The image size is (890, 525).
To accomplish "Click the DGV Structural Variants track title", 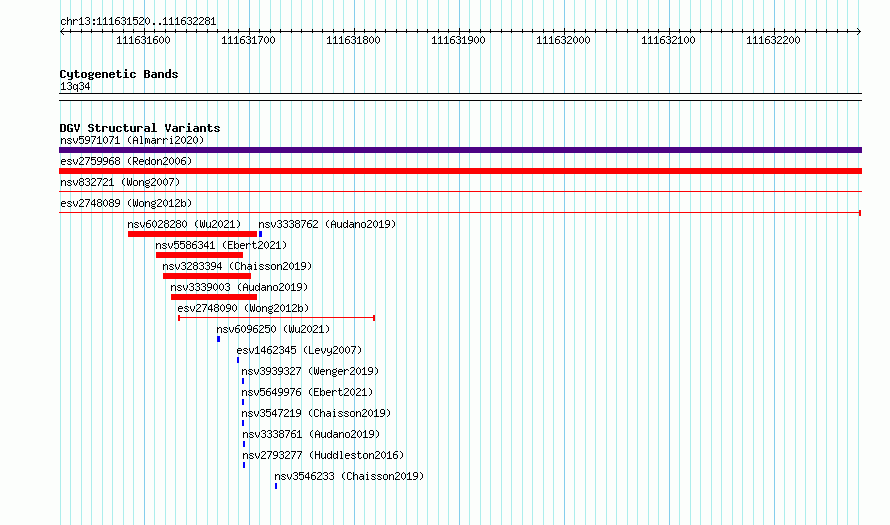I will (x=140, y=128).
